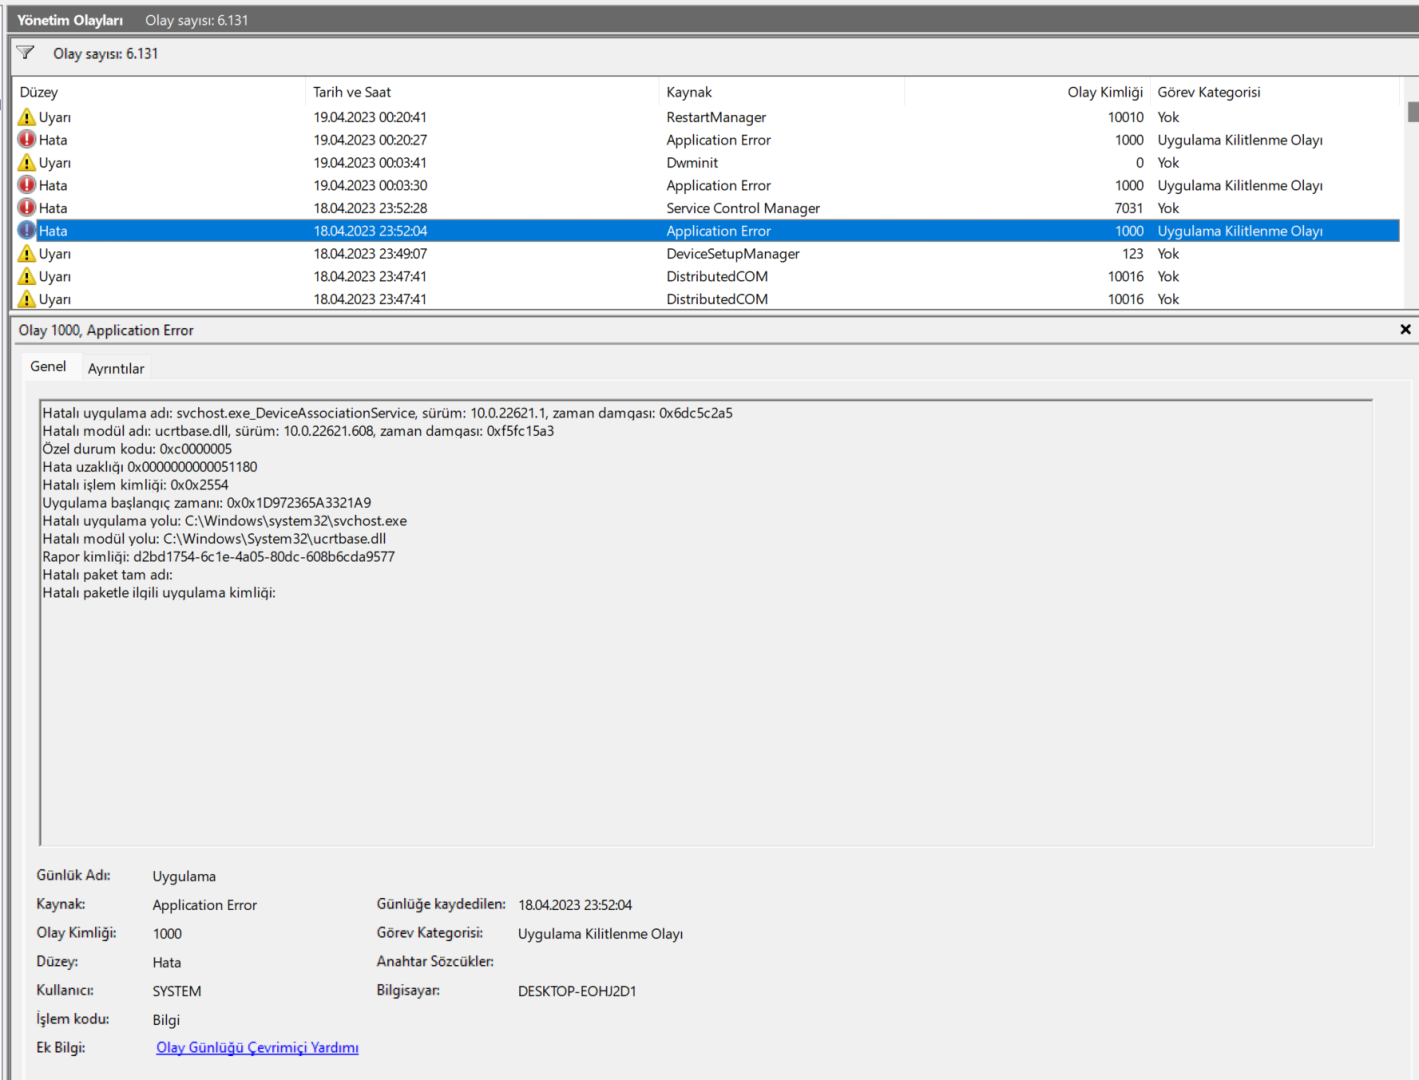1419x1080 pixels.
Task: Click warning icon of Dwminit row
Action: pyautogui.click(x=27, y=162)
